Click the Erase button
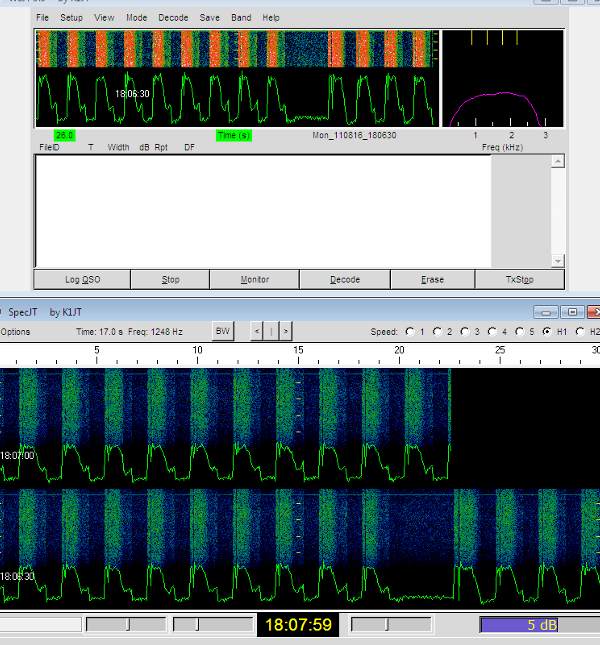The width and height of the screenshot is (600, 645). click(432, 280)
